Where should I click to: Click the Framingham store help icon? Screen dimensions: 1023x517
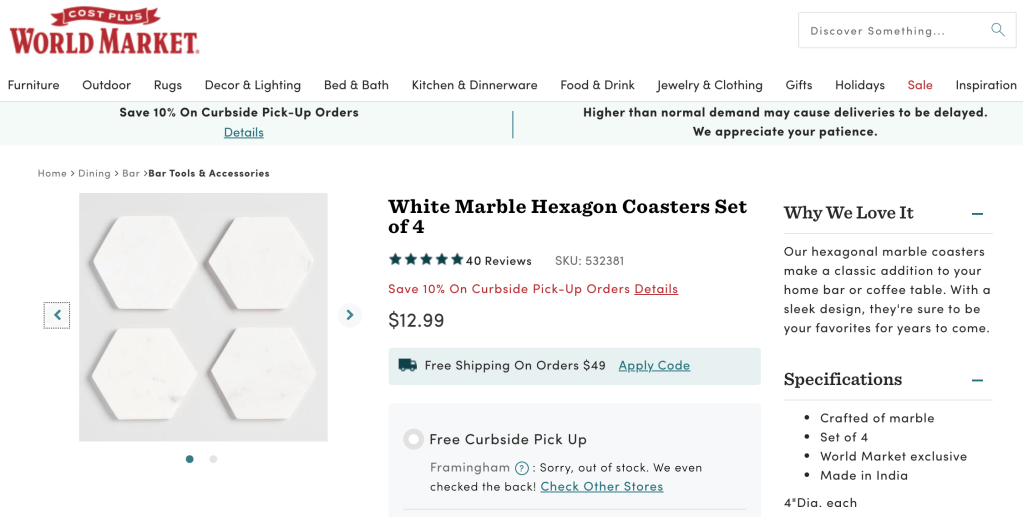pos(521,468)
